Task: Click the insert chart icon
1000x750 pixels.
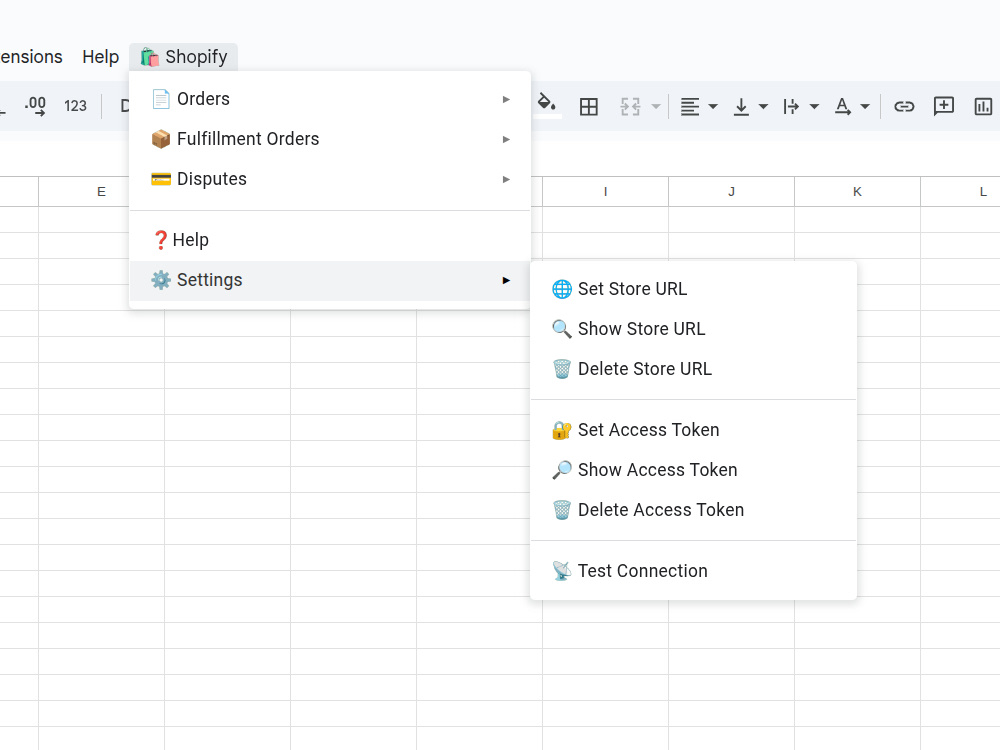Action: [x=983, y=107]
